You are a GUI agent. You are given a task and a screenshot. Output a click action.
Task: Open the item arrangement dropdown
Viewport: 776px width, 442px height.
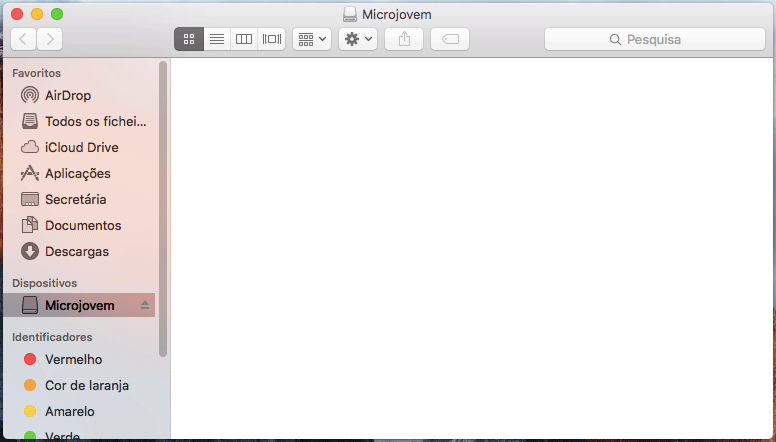point(312,39)
